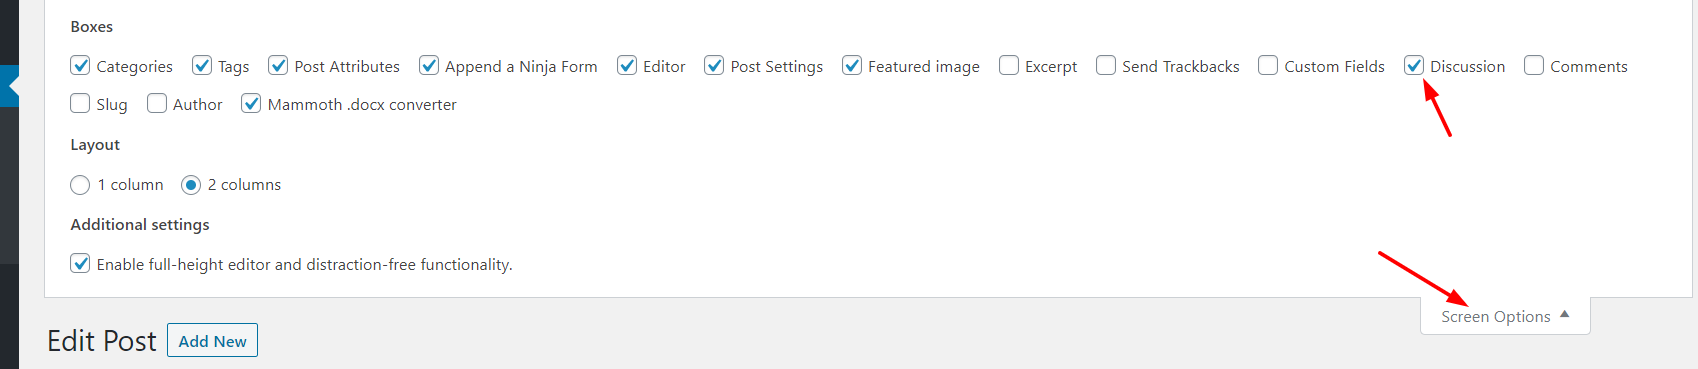Collapse the Screen Options panel

click(x=1505, y=316)
